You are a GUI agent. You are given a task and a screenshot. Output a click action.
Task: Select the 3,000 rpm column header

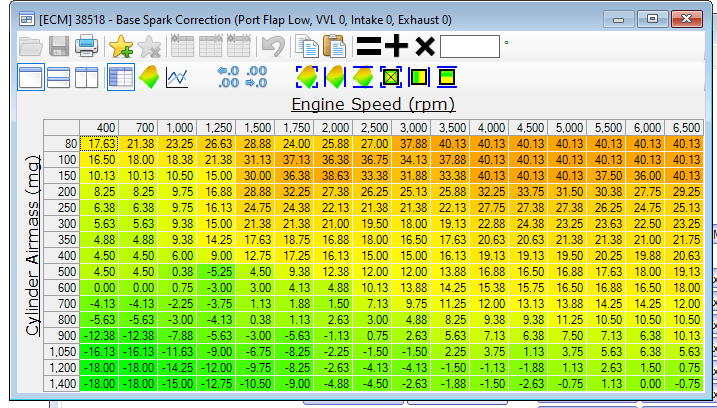click(412, 128)
